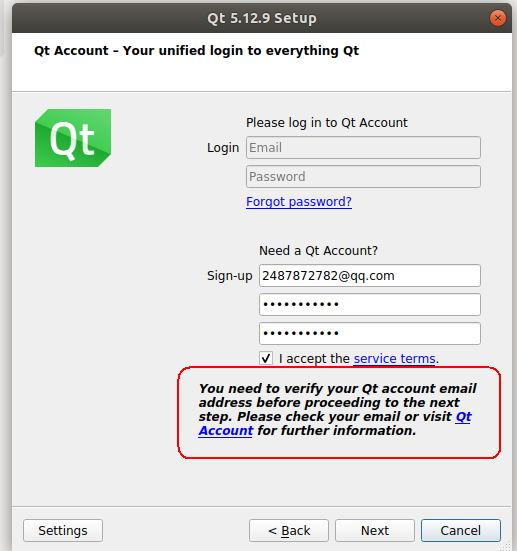This screenshot has height=551, width=517.
Task: Click the Qt Account header heading text
Action: [x=196, y=51]
